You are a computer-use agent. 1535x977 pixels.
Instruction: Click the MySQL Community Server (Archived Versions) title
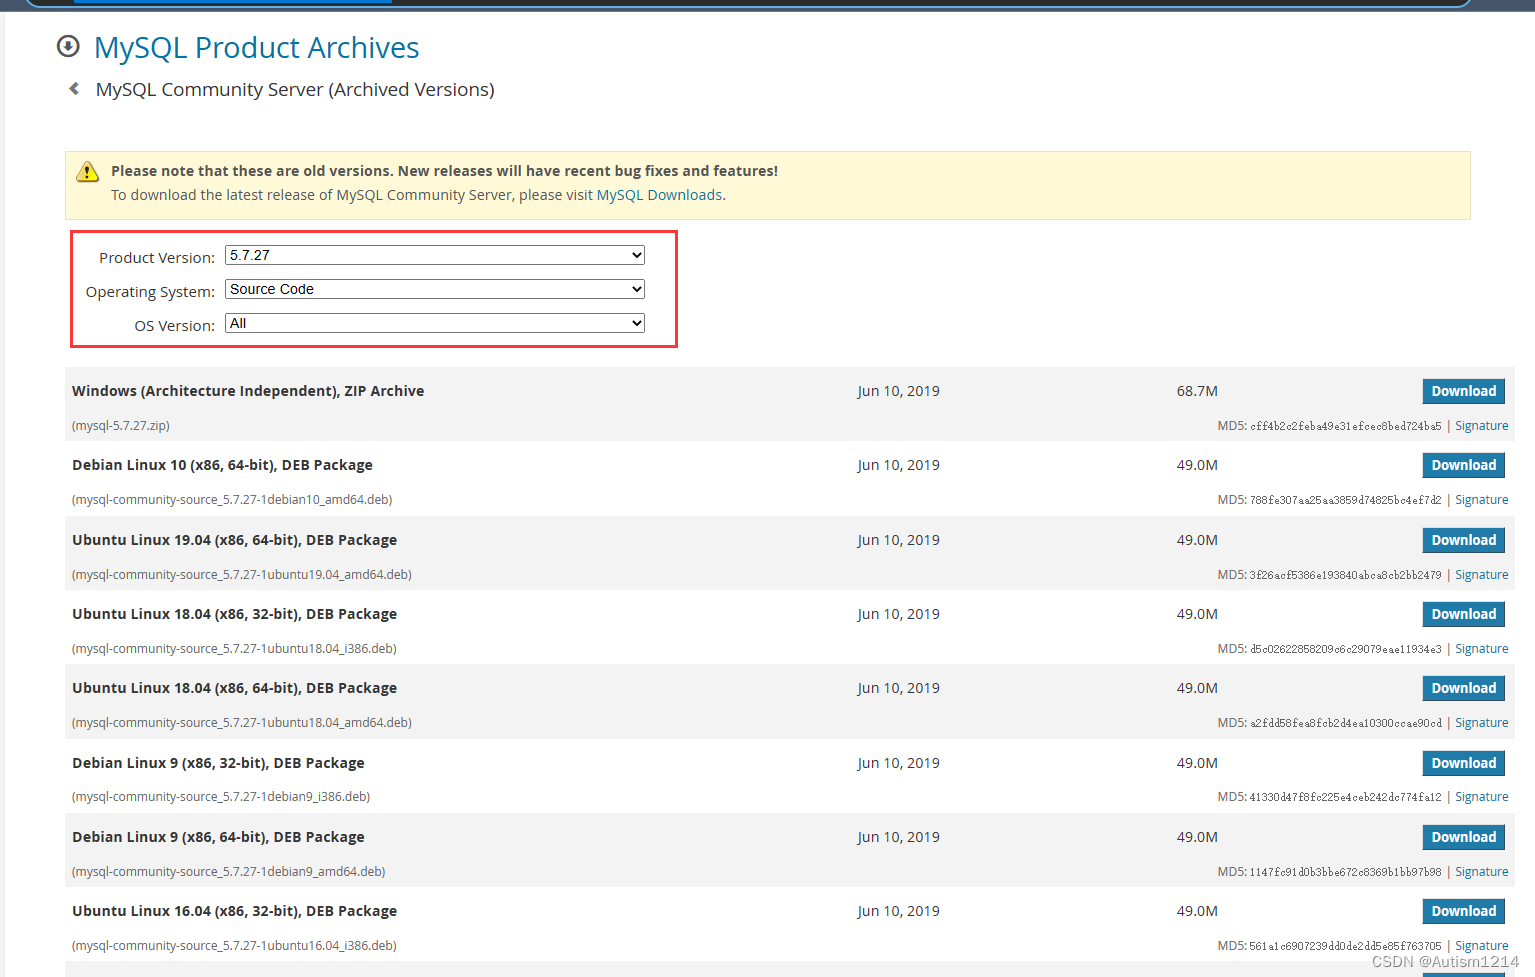295,89
